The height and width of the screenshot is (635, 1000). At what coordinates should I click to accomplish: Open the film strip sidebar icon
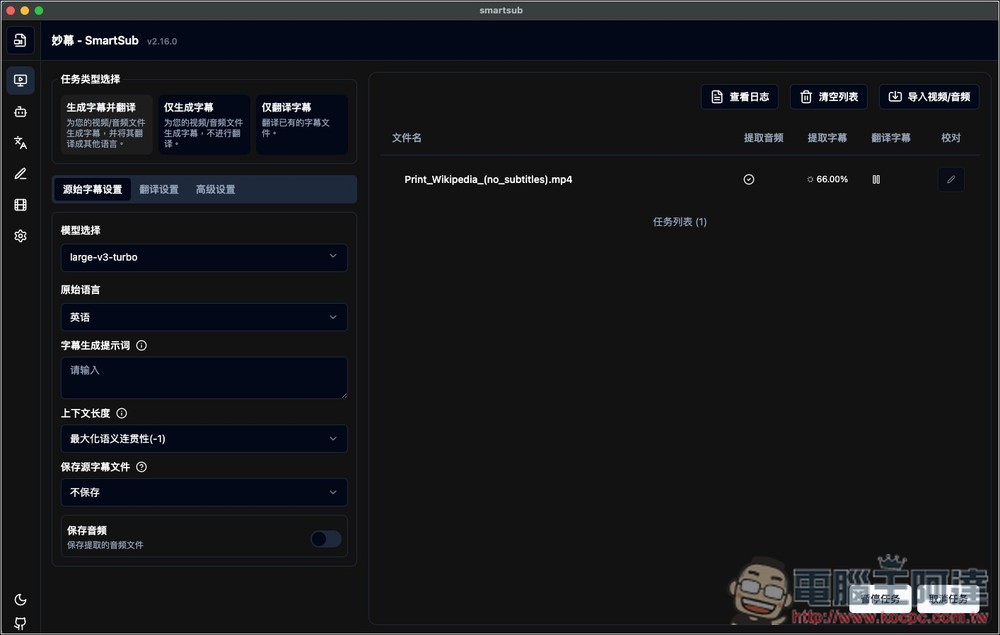pos(20,205)
